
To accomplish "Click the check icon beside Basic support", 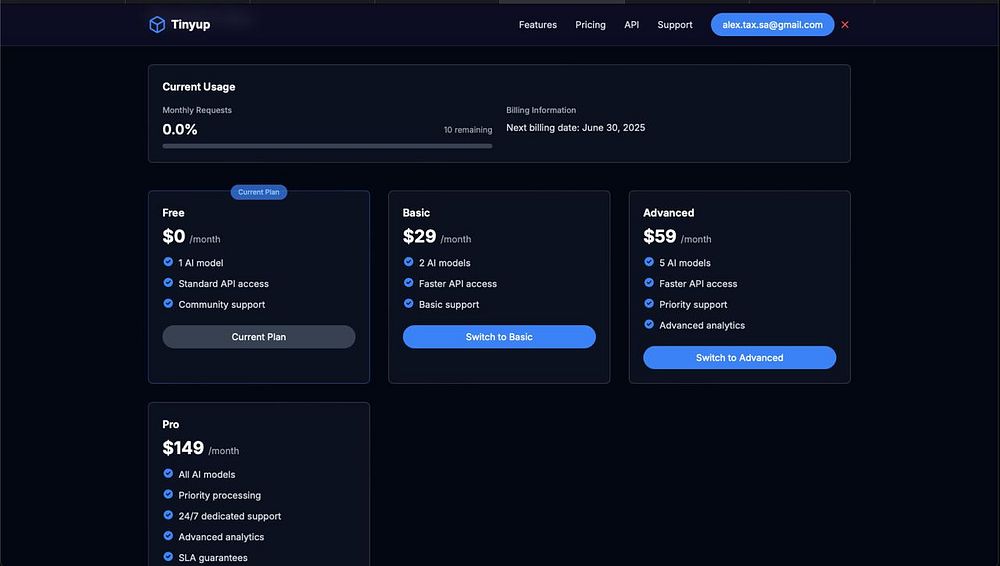I will 409,304.
